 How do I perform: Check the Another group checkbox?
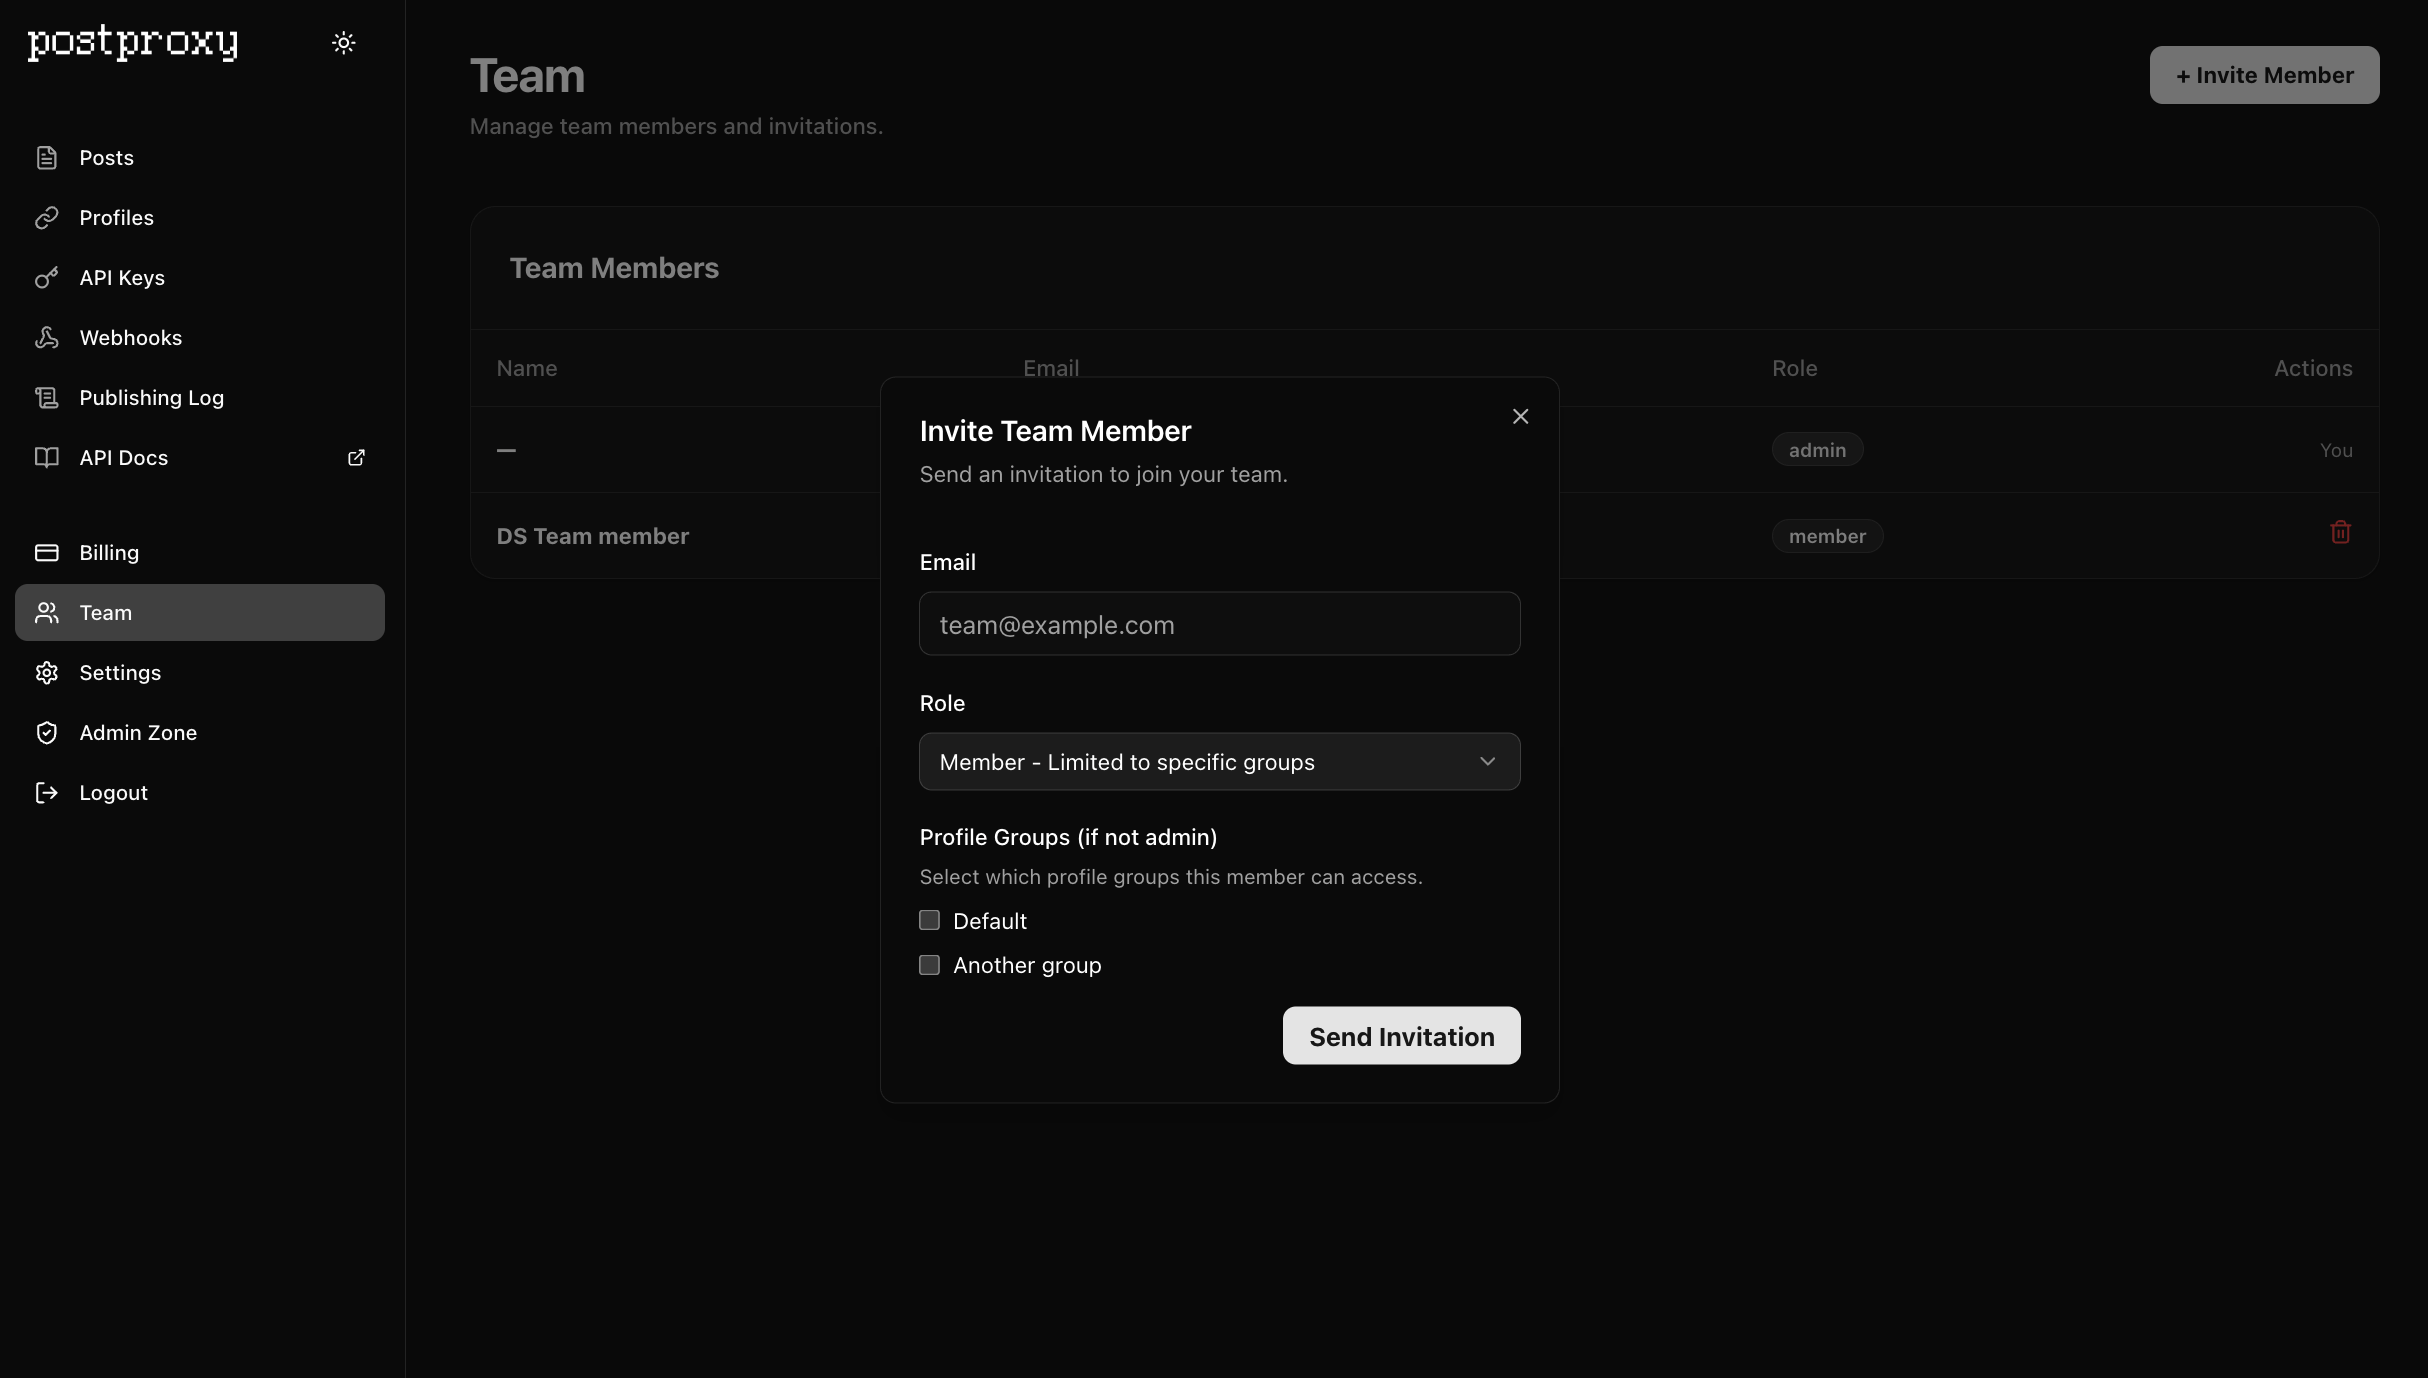click(x=929, y=965)
